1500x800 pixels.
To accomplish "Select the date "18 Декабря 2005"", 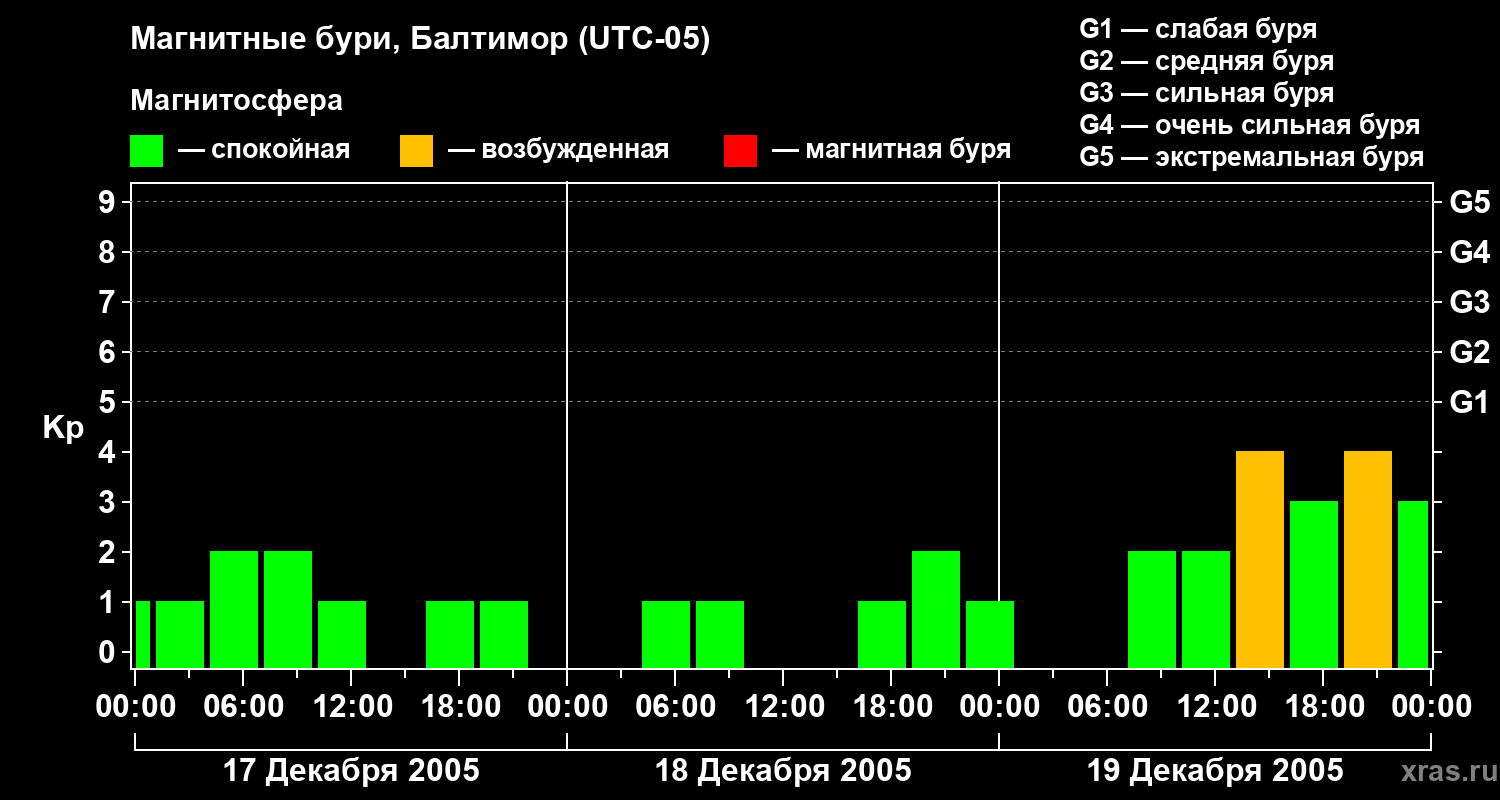I will (783, 771).
